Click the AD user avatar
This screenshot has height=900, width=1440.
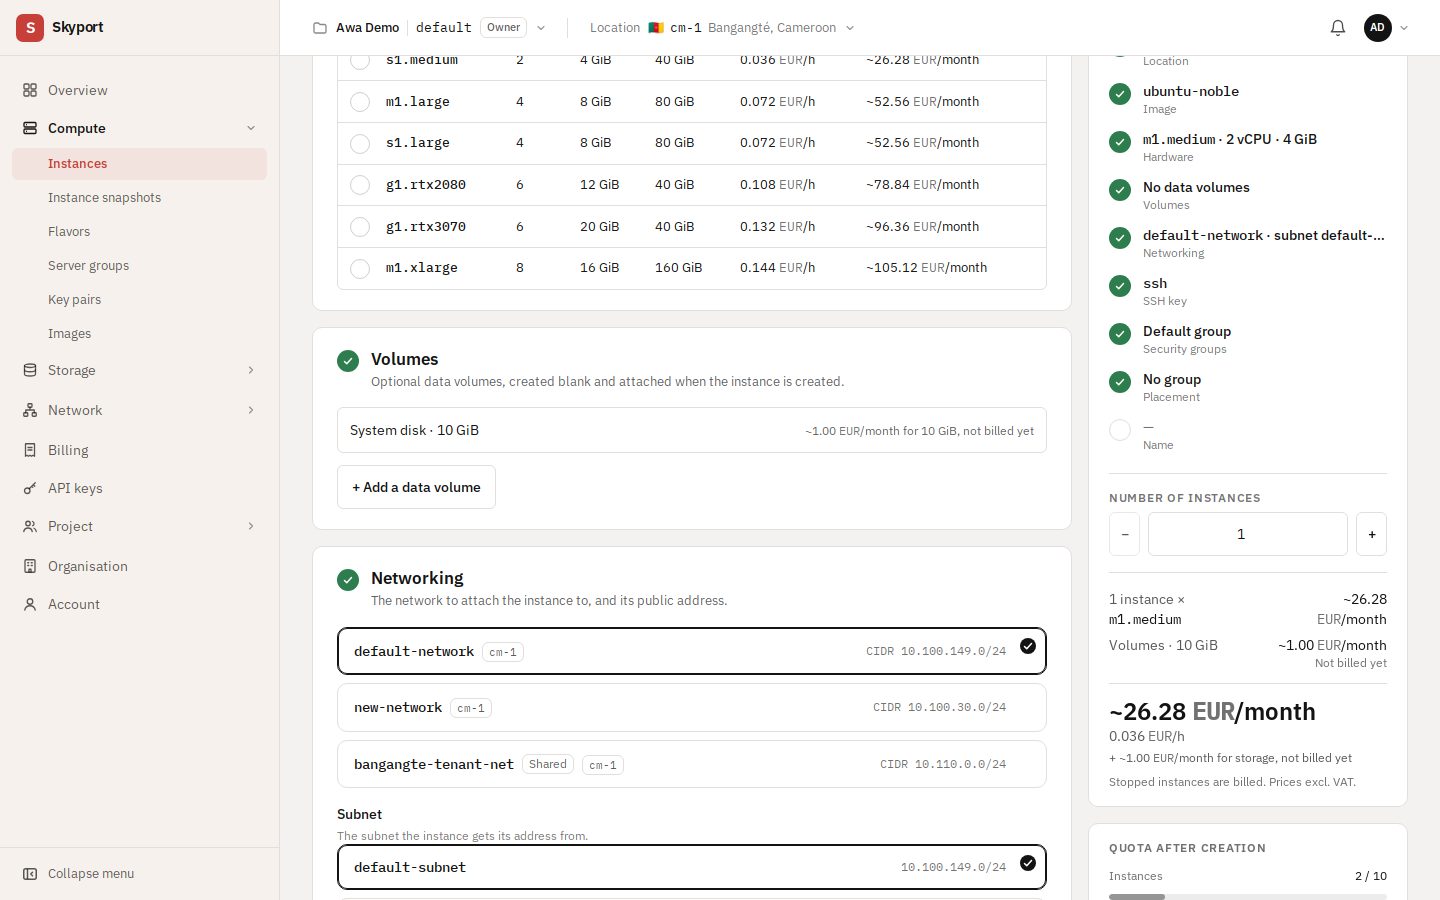coord(1378,28)
